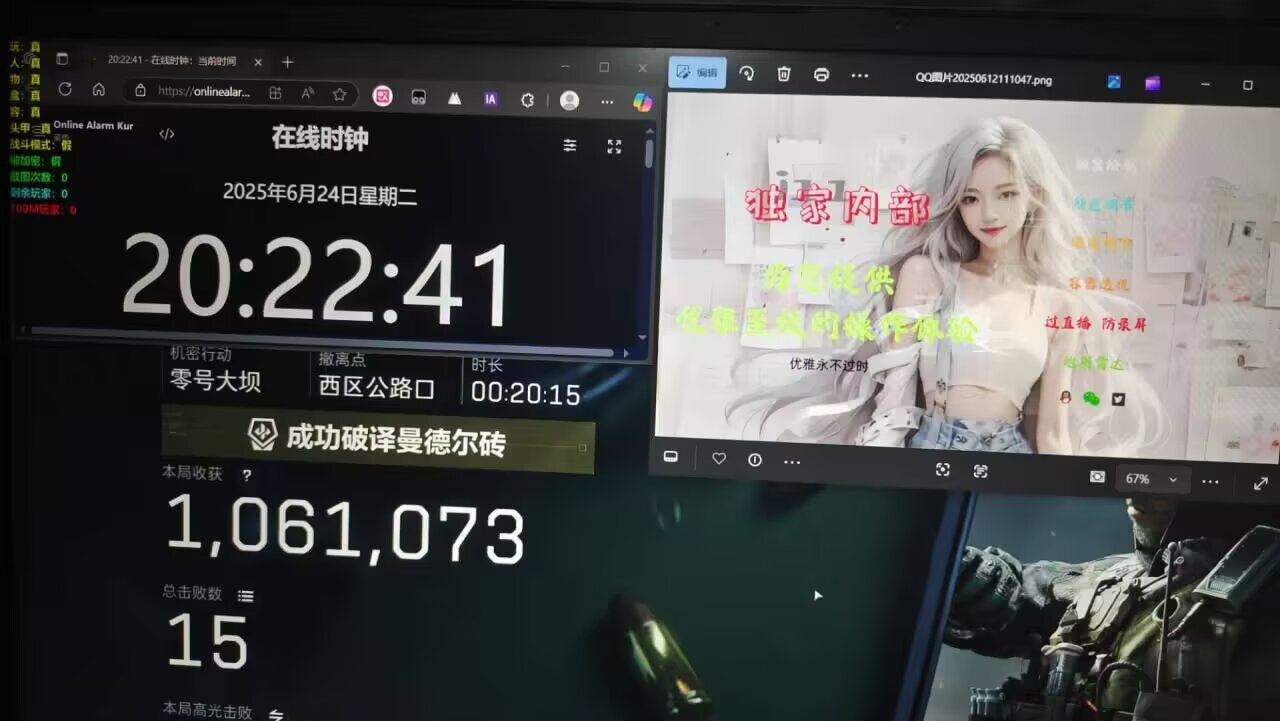Screen dimensions: 1280x721
Task: Open the purple IA extension
Action: [490, 99]
